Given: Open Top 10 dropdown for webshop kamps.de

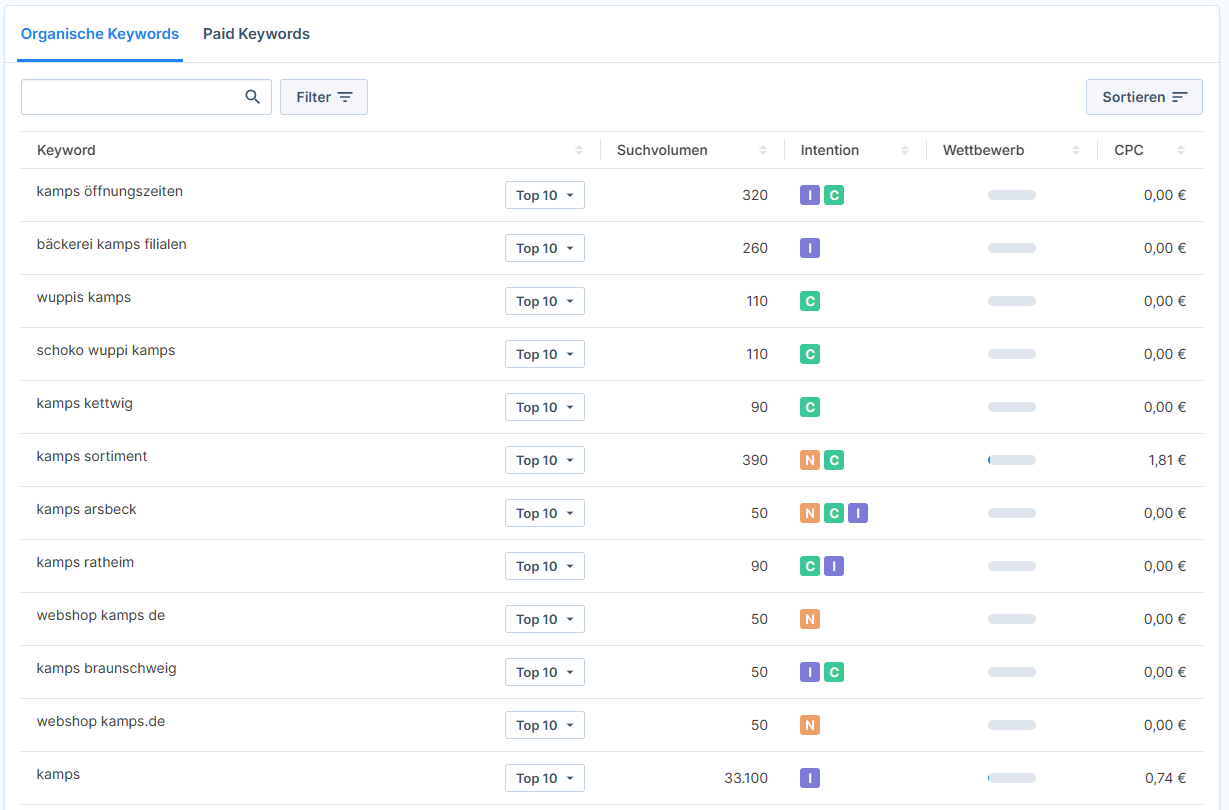Looking at the screenshot, I should click(x=545, y=725).
